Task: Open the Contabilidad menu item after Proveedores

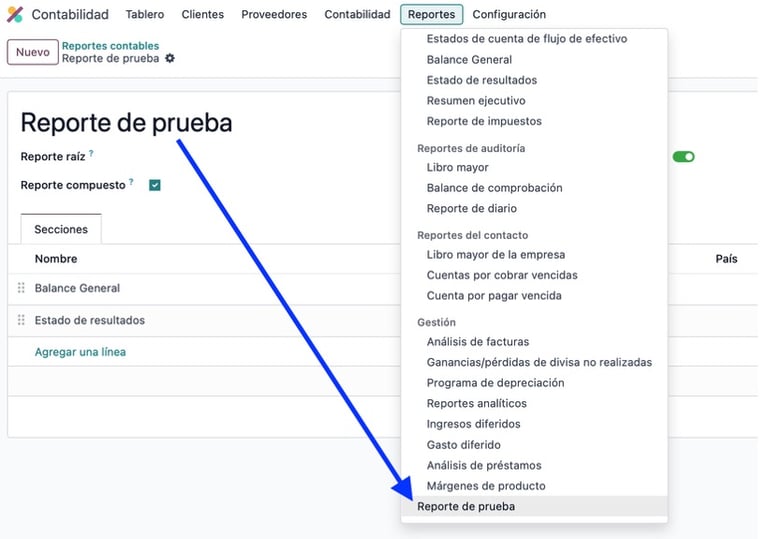Action: tap(357, 14)
